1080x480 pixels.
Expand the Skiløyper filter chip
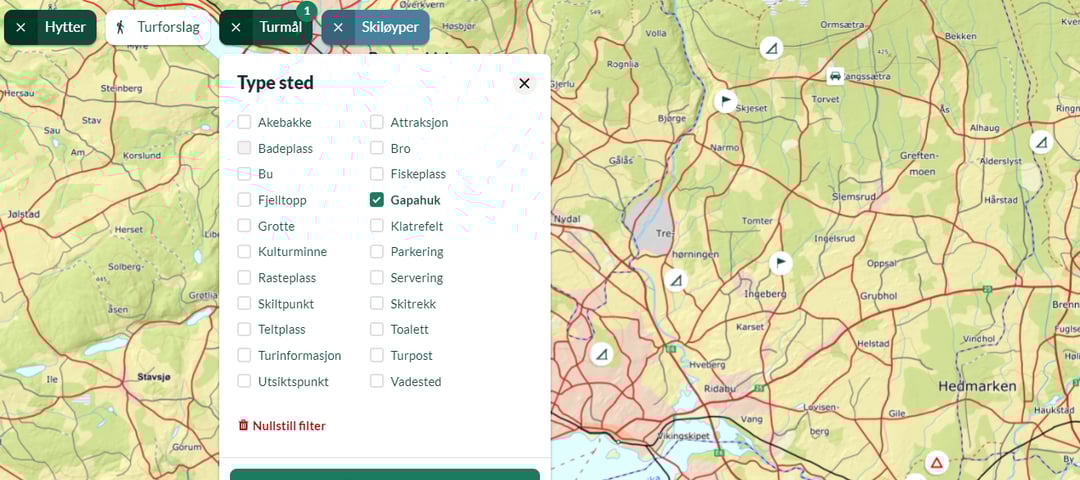click(x=390, y=27)
